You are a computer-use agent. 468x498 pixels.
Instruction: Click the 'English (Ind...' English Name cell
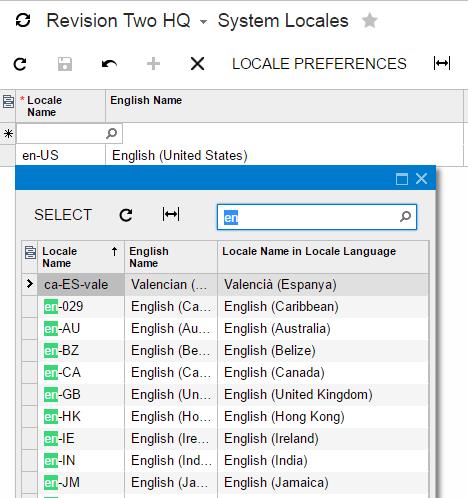tap(171, 461)
